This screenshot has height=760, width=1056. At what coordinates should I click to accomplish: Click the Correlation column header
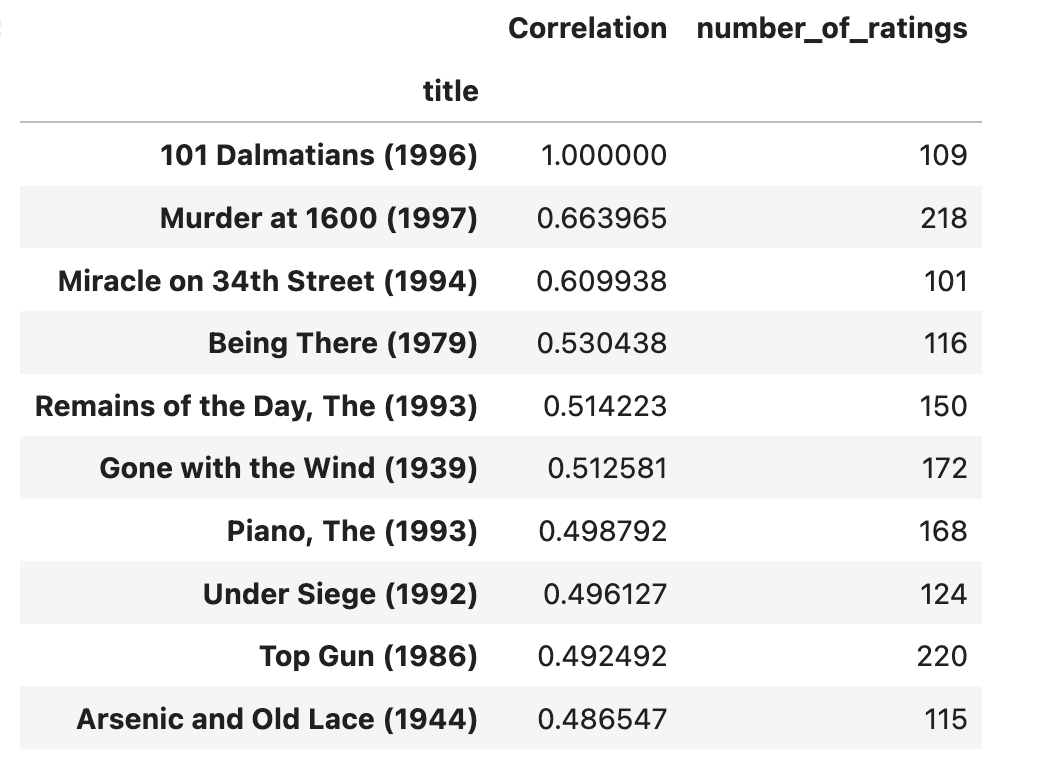[587, 29]
